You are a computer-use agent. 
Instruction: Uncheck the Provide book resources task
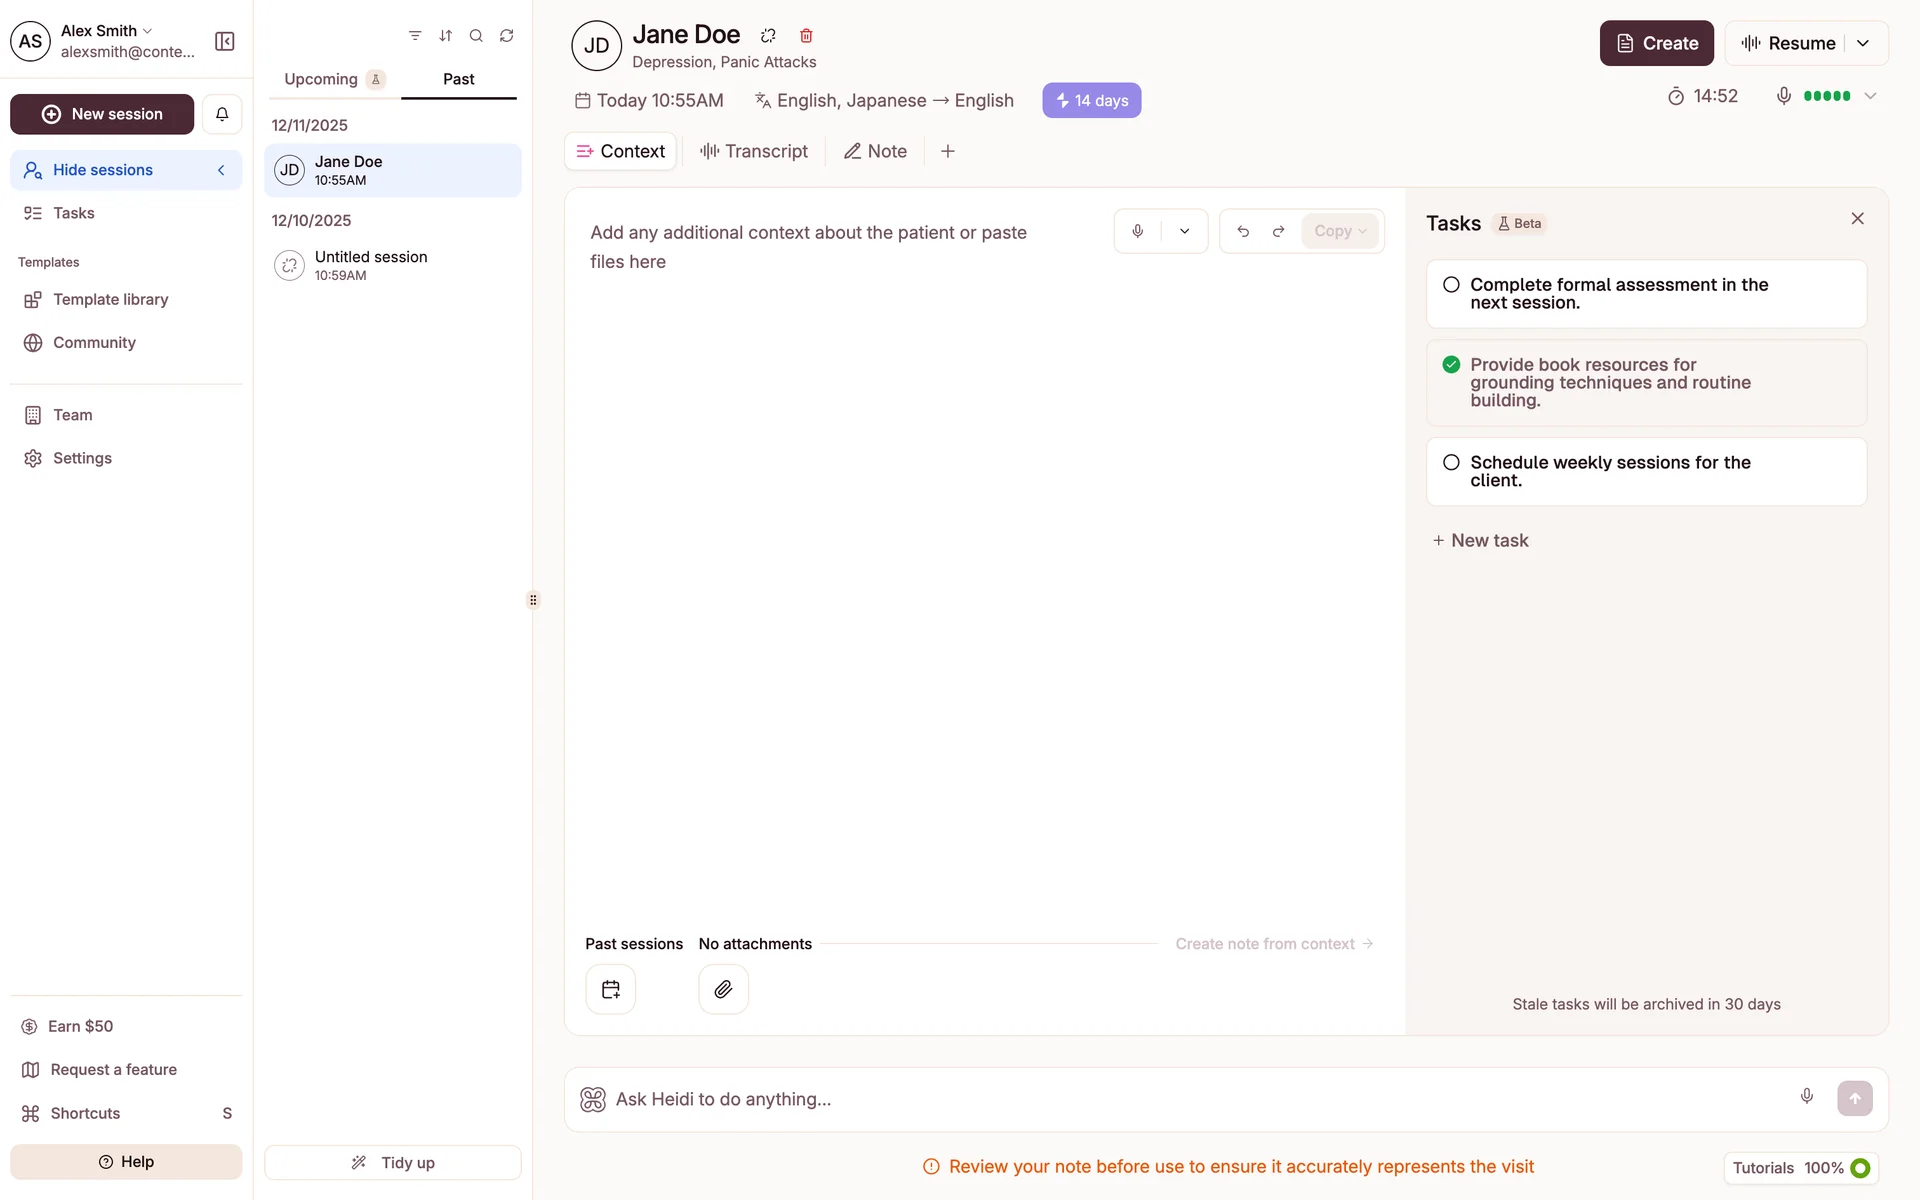(1451, 365)
